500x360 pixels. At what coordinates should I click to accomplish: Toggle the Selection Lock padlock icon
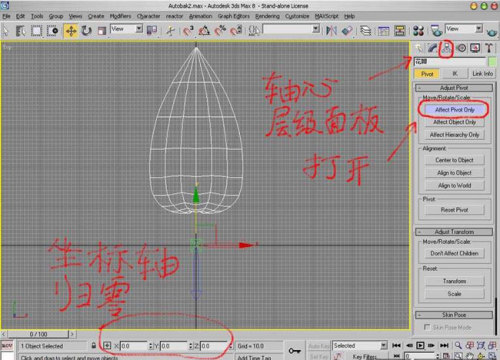coord(94,346)
